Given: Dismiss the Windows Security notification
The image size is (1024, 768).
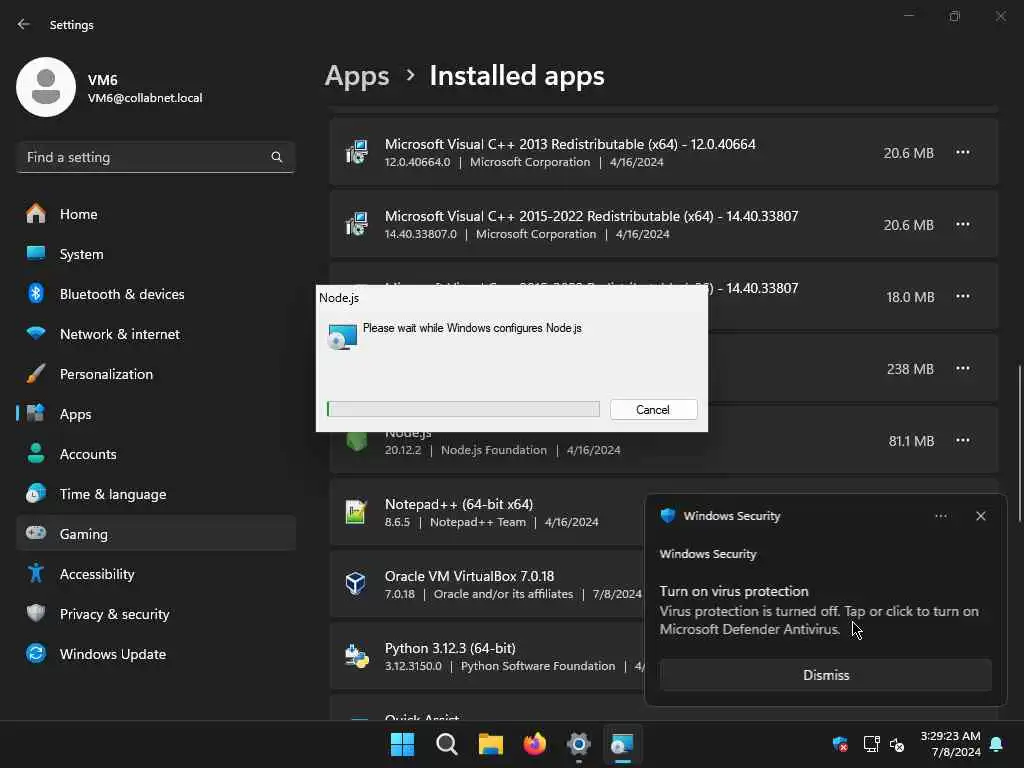Looking at the screenshot, I should (x=825, y=675).
